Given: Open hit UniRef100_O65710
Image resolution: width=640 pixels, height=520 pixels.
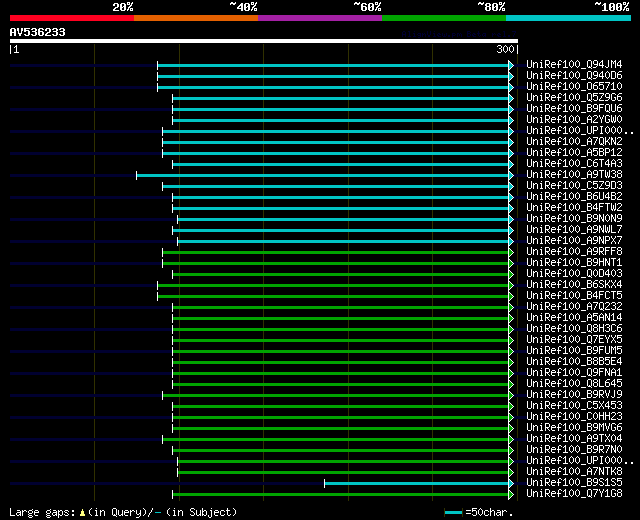Looking at the screenshot, I should tap(574, 87).
